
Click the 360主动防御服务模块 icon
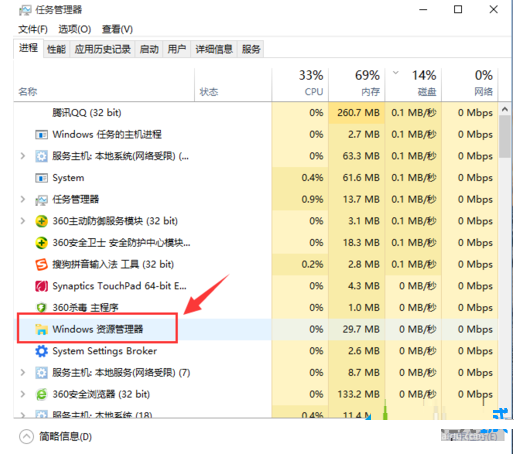(x=41, y=221)
